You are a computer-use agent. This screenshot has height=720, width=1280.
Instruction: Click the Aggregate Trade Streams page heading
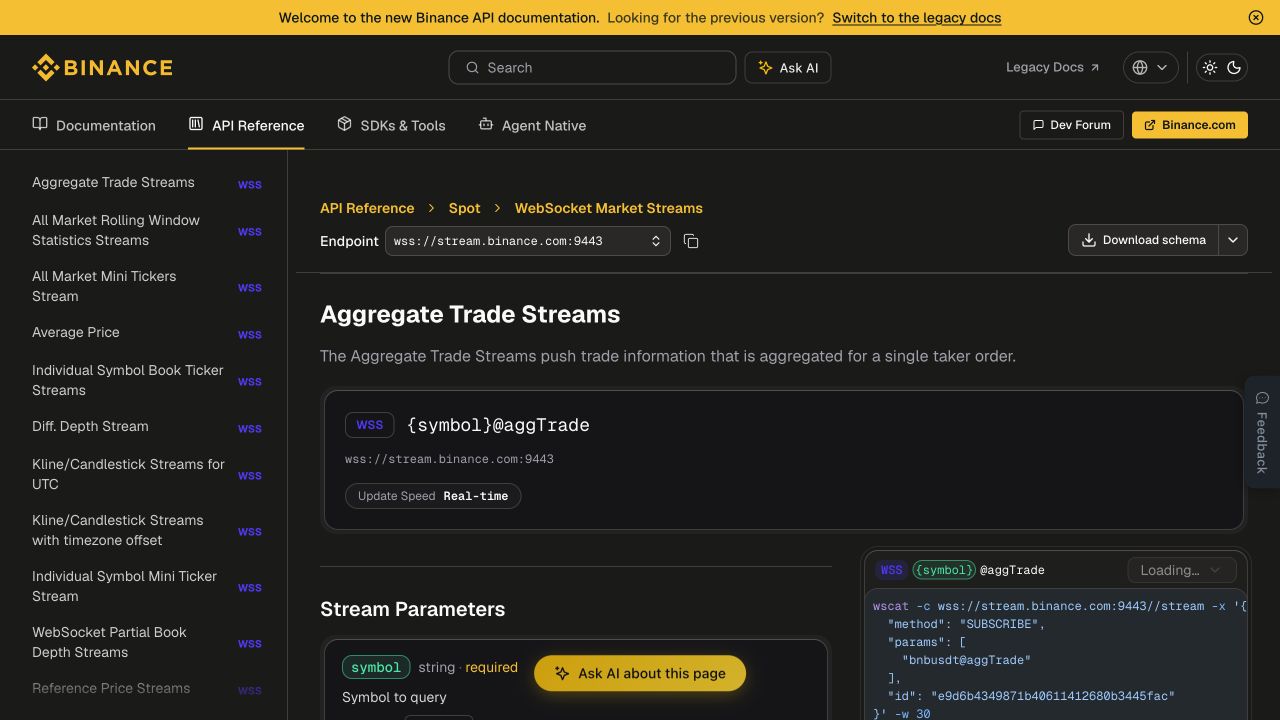[x=470, y=314]
